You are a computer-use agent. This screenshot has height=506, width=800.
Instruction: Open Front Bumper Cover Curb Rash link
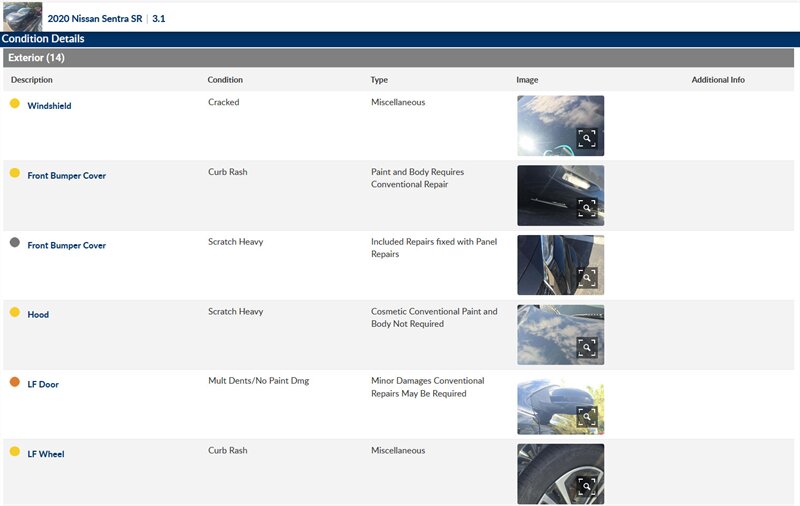[66, 176]
